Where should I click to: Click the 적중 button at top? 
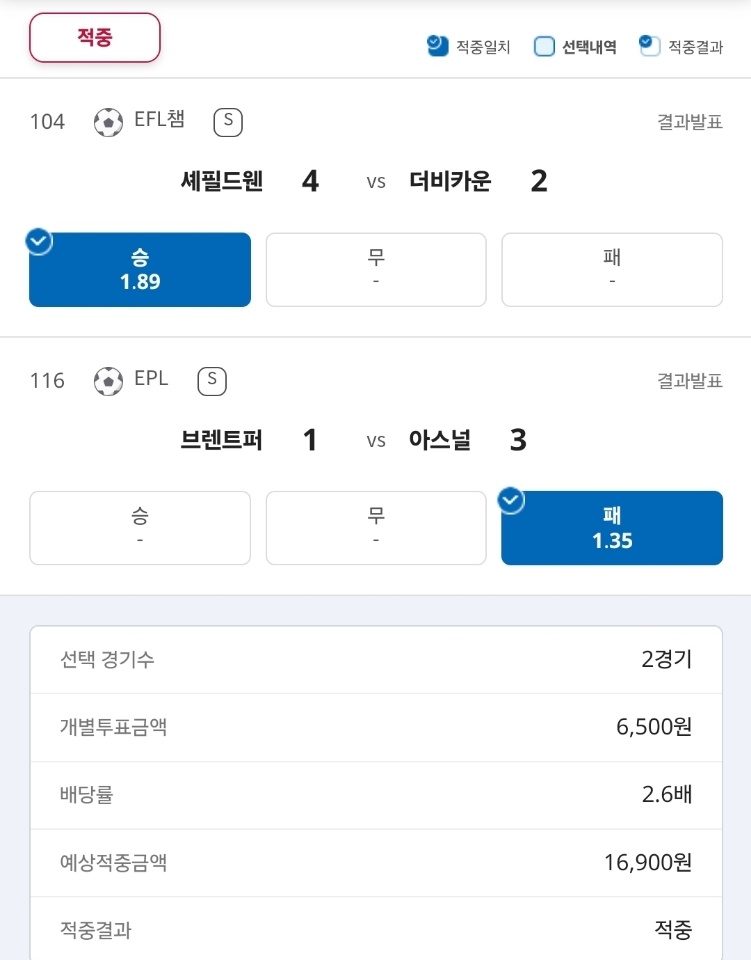95,37
